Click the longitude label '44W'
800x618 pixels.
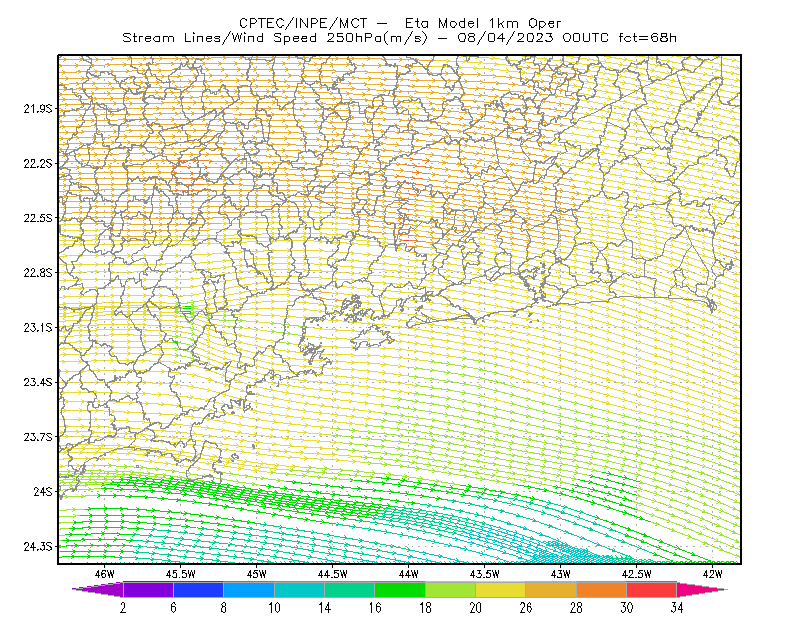point(409,574)
